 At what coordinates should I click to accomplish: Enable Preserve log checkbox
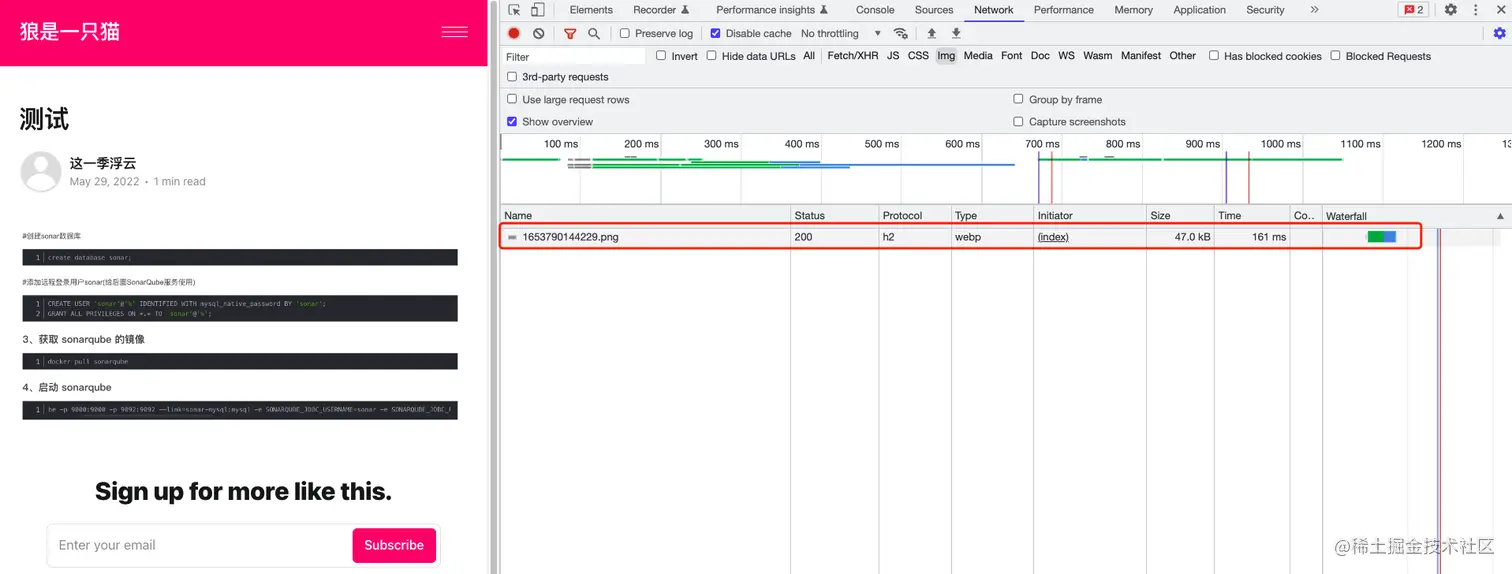(625, 33)
